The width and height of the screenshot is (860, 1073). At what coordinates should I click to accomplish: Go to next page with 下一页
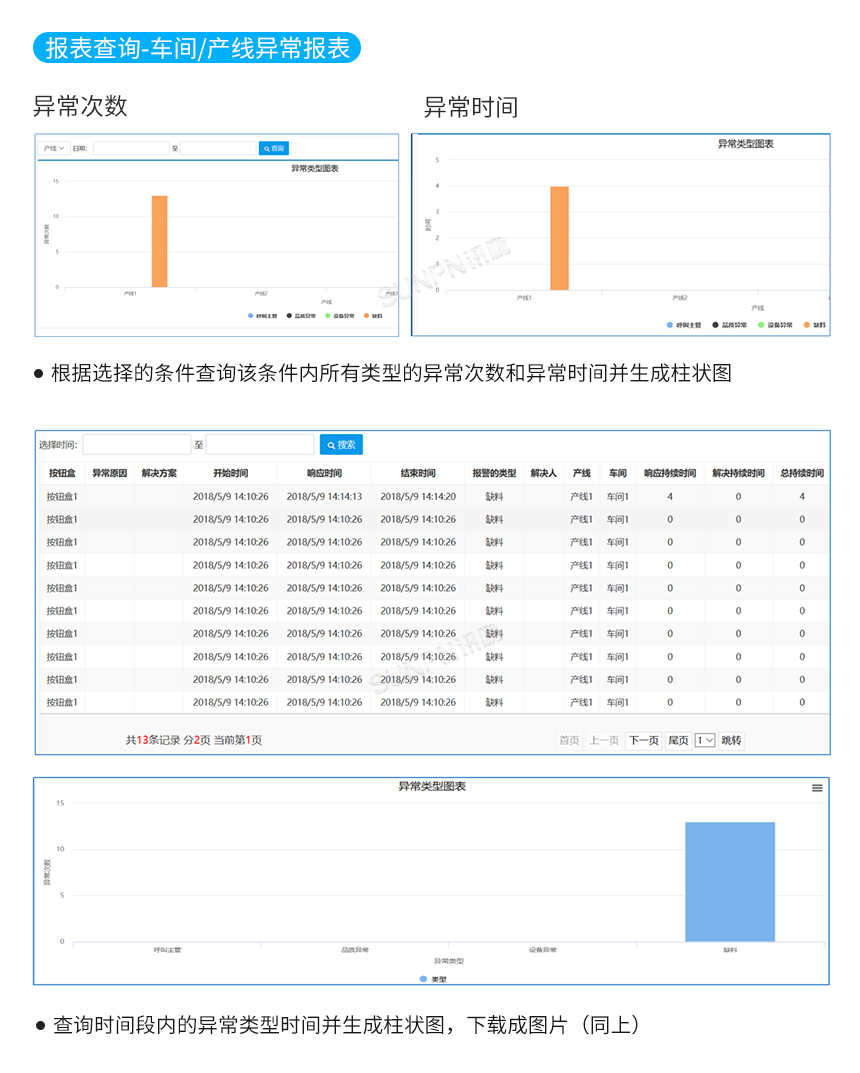coord(644,740)
